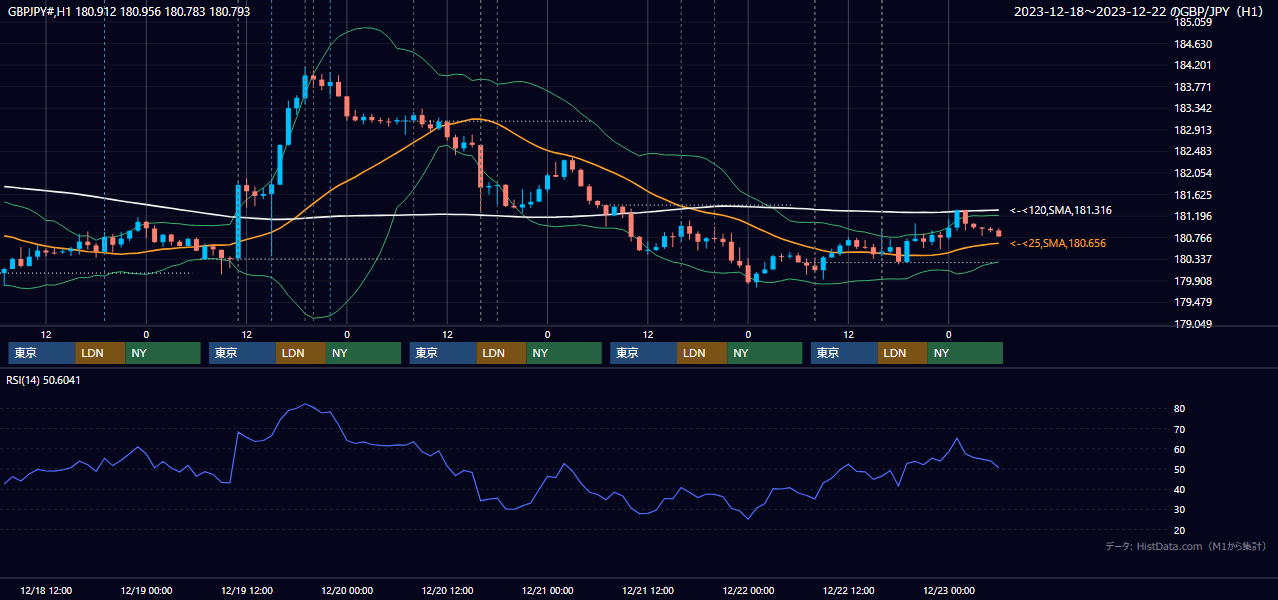The height and width of the screenshot is (600, 1278).
Task: Select 東京 session box above 12/21 12:00
Action: point(644,353)
